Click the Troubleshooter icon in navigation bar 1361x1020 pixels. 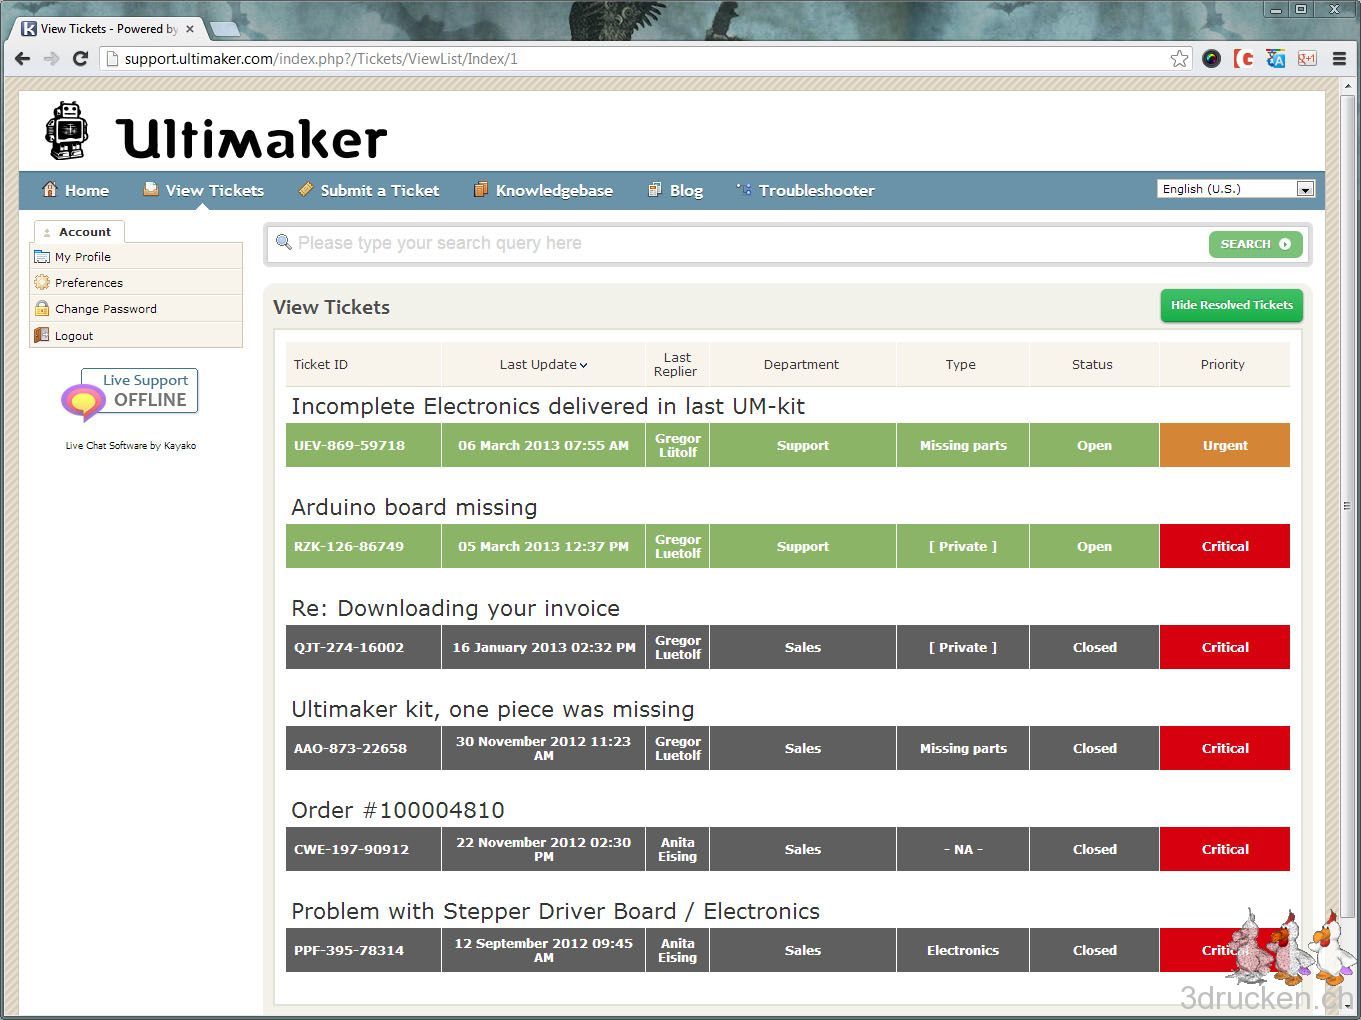[744, 189]
